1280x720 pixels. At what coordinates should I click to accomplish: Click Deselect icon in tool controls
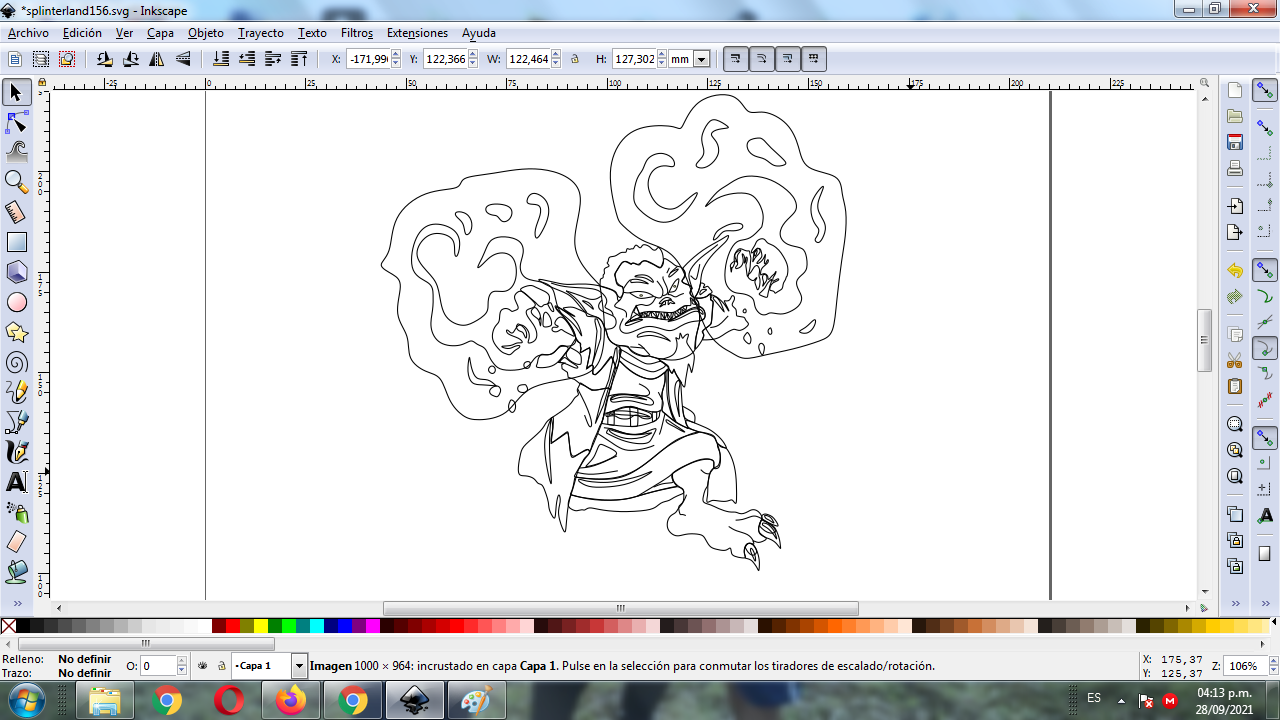pyautogui.click(x=67, y=59)
